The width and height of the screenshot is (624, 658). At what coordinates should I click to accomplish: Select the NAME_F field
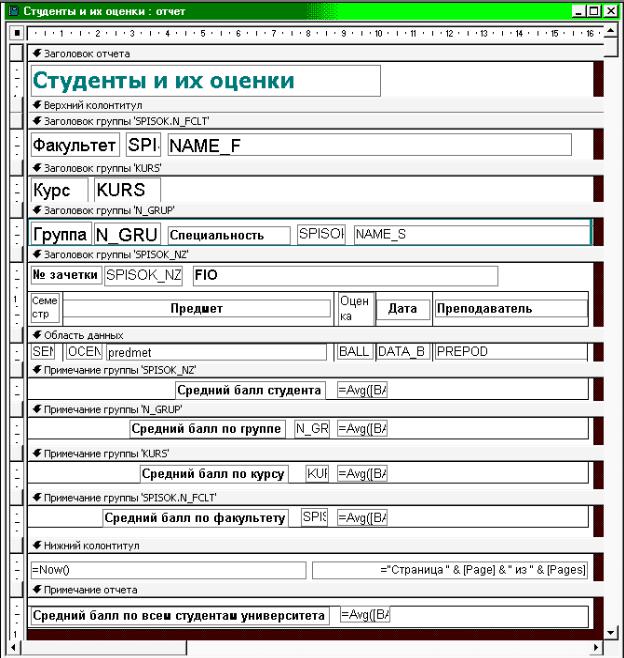pos(369,145)
